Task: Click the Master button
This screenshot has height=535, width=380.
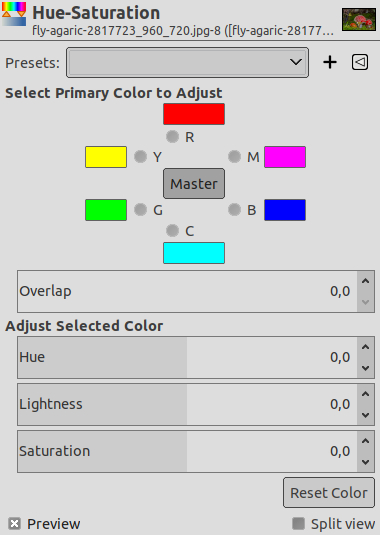Action: tap(194, 184)
